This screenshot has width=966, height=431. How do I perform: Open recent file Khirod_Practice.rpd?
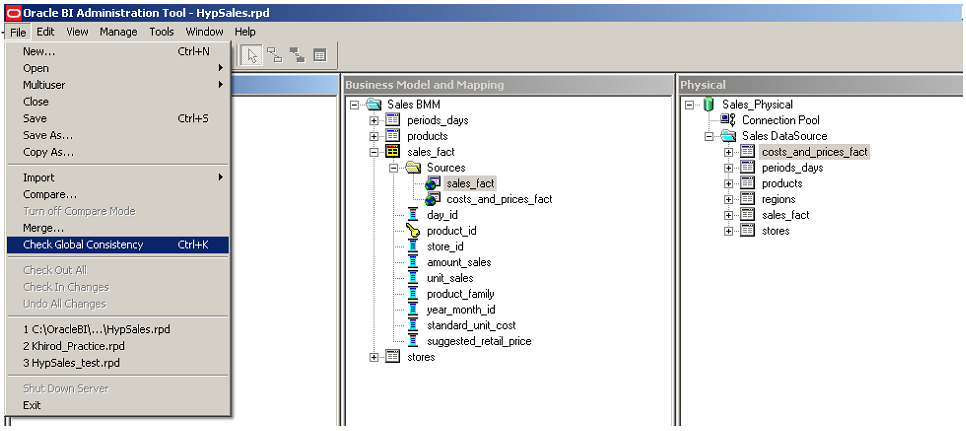(118, 346)
